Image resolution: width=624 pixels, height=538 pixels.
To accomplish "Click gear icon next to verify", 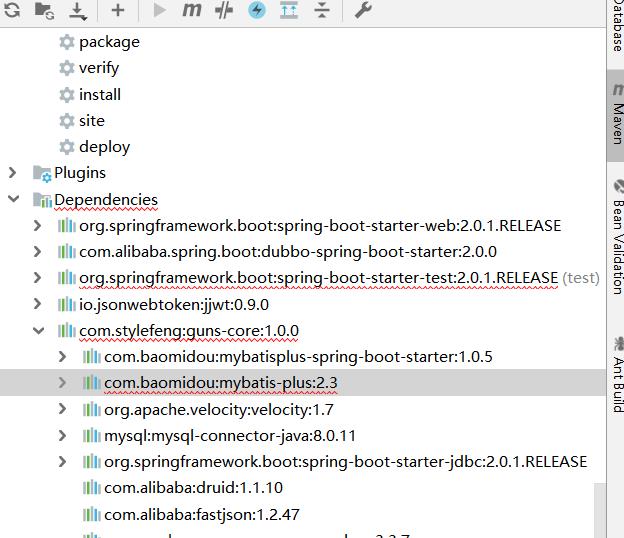I will click(x=66, y=68).
